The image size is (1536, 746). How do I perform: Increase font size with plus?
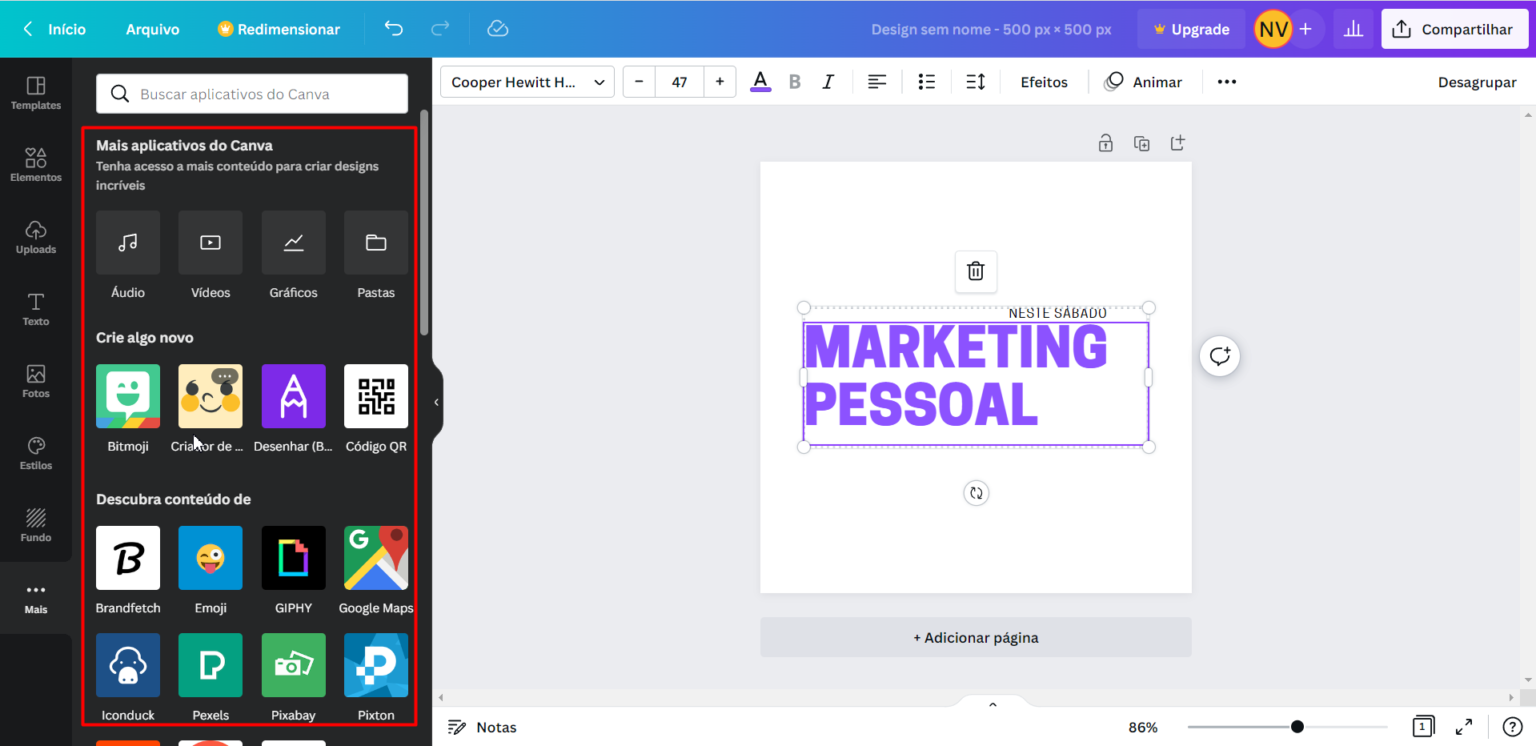720,82
